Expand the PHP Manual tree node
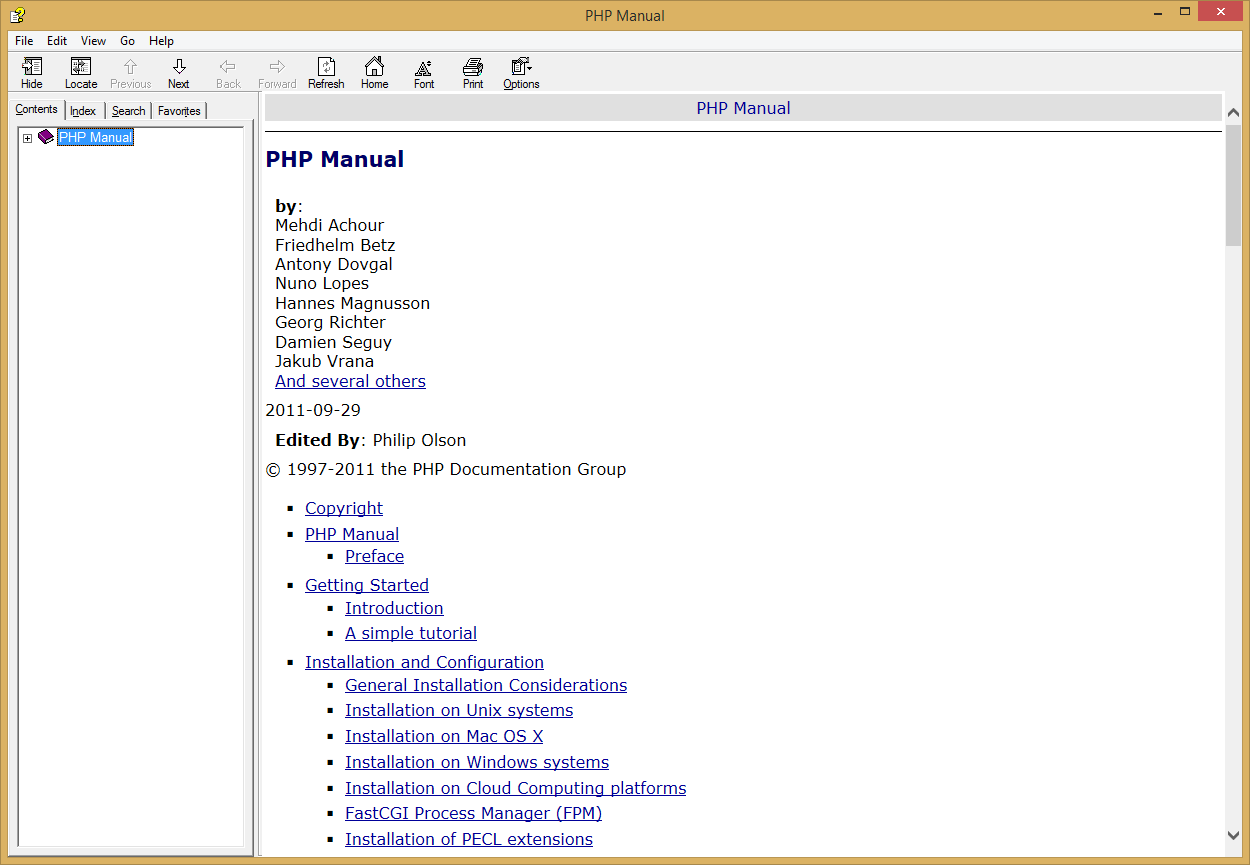This screenshot has height=865, width=1250. click(x=27, y=138)
